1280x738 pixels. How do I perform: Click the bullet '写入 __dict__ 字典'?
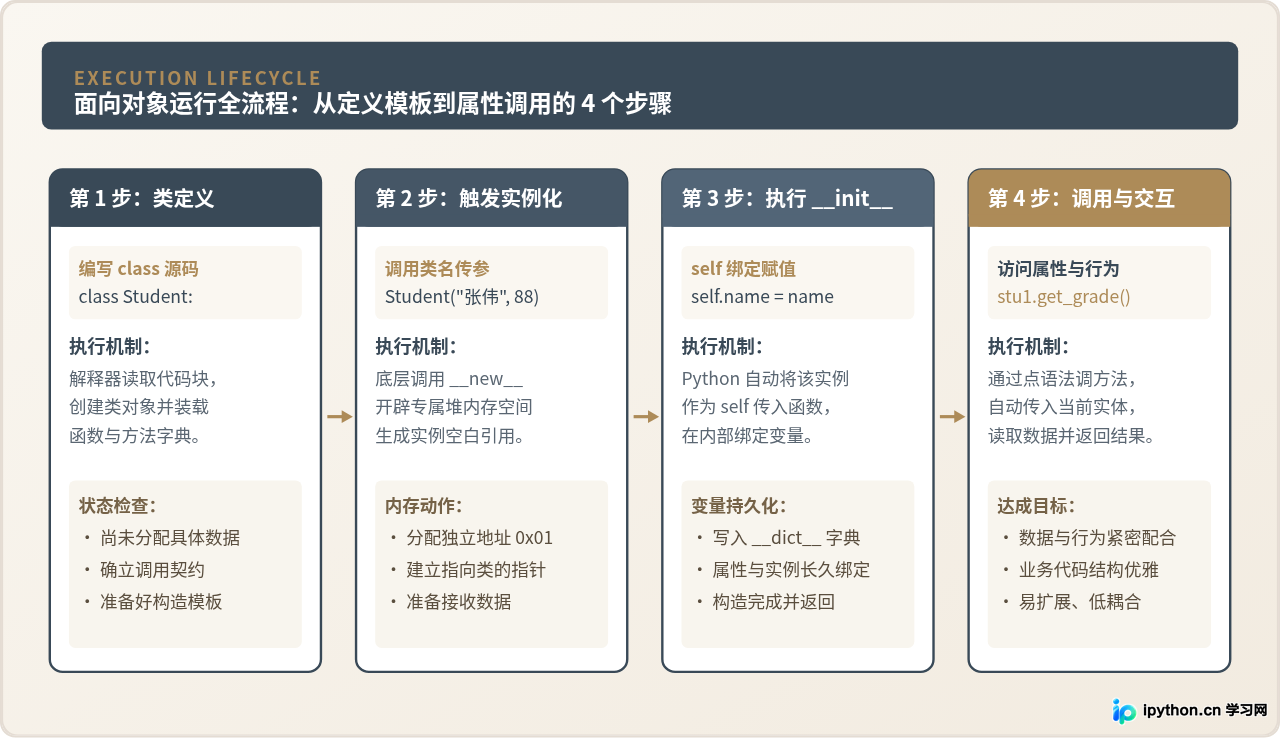[787, 538]
